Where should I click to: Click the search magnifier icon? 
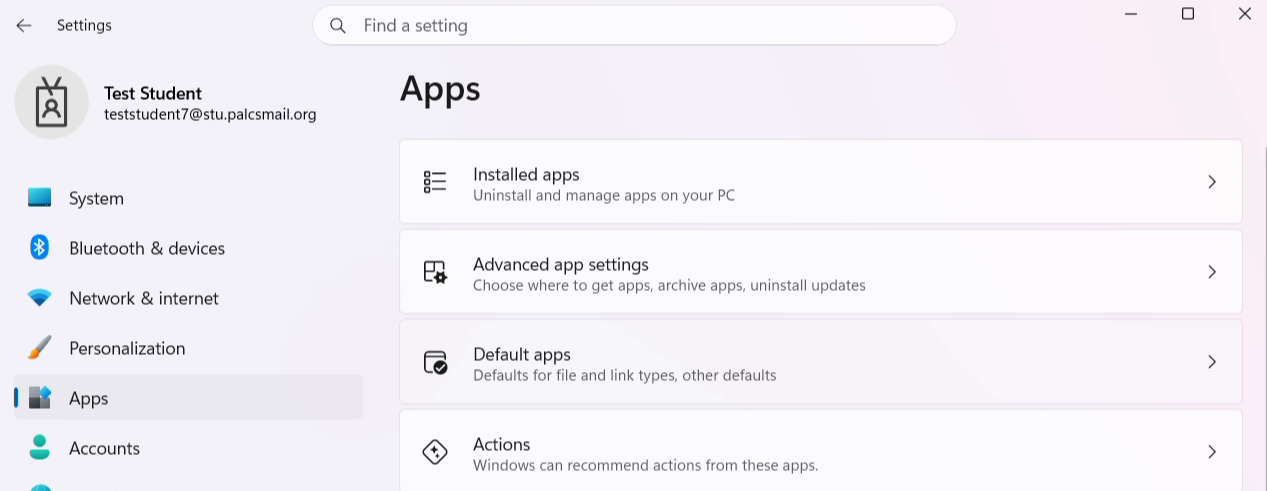[339, 25]
